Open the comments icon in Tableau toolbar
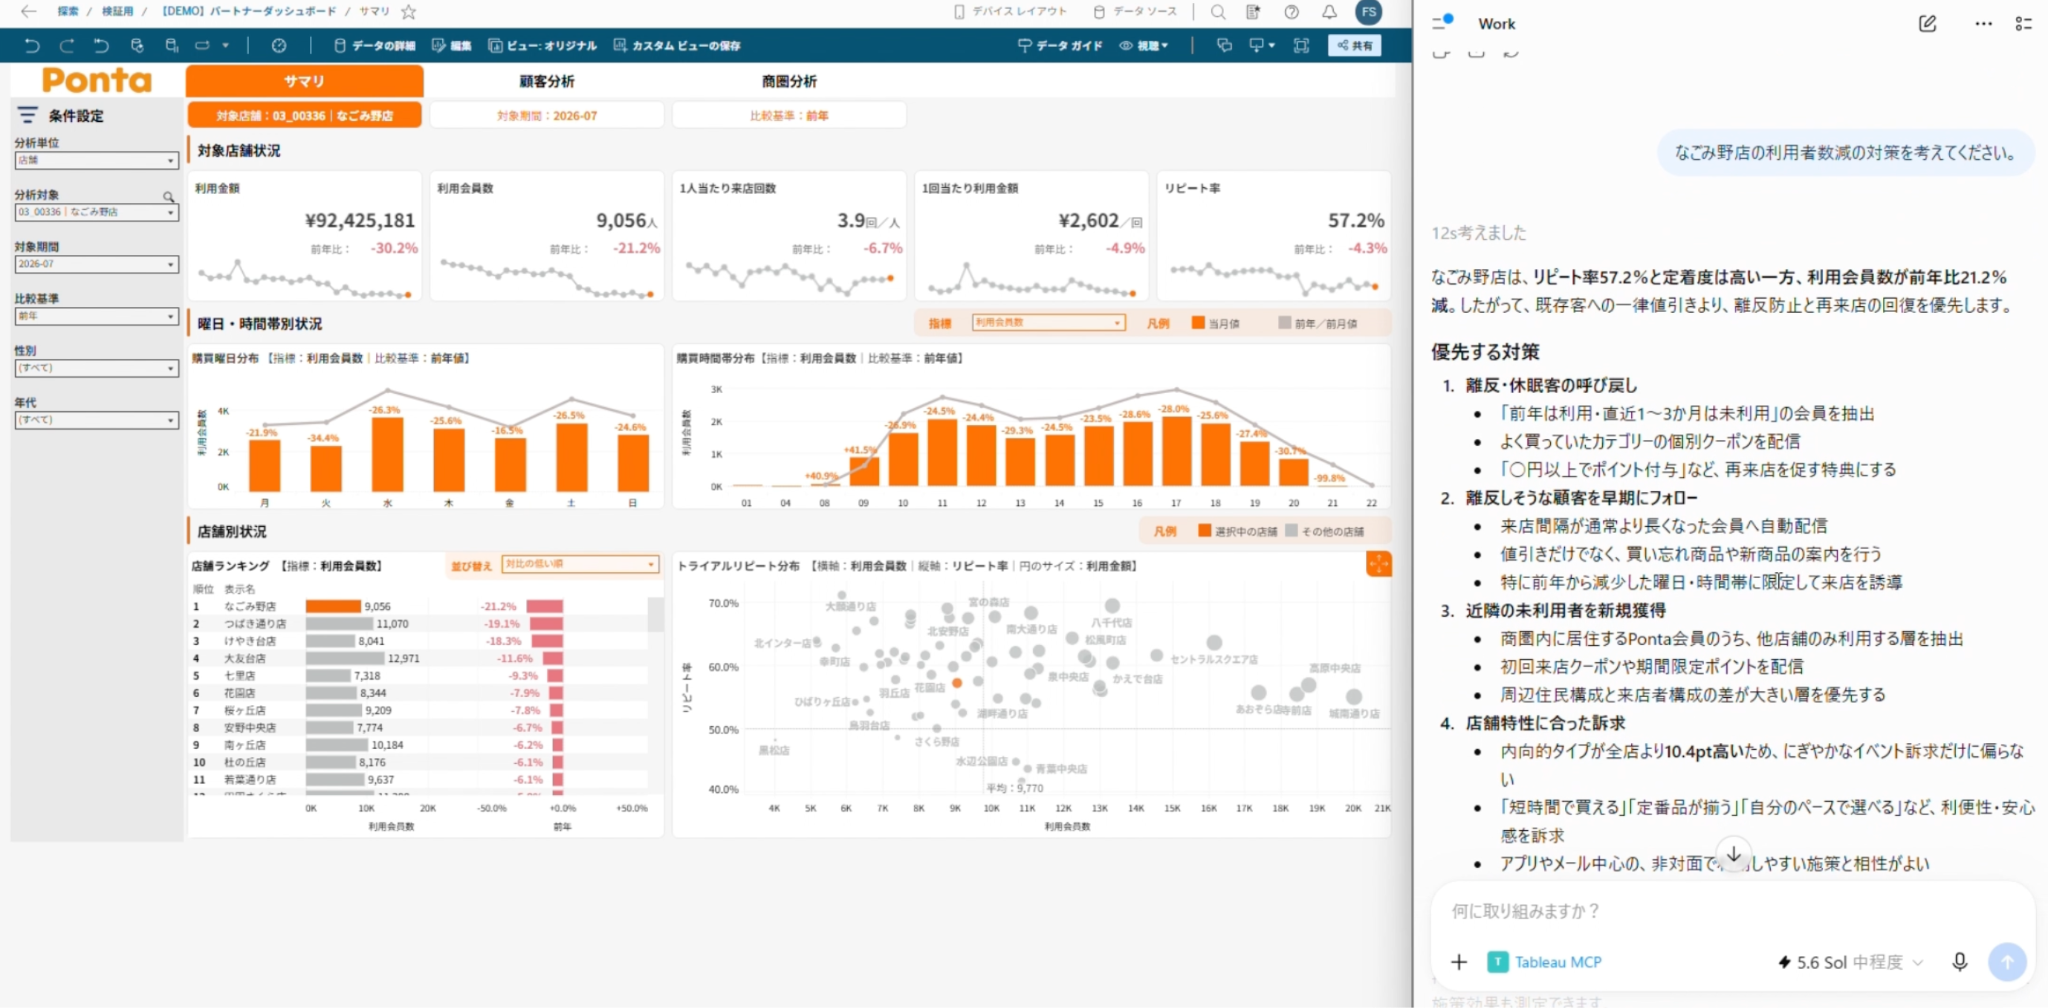This screenshot has height=1008, width=2048. [x=1224, y=45]
